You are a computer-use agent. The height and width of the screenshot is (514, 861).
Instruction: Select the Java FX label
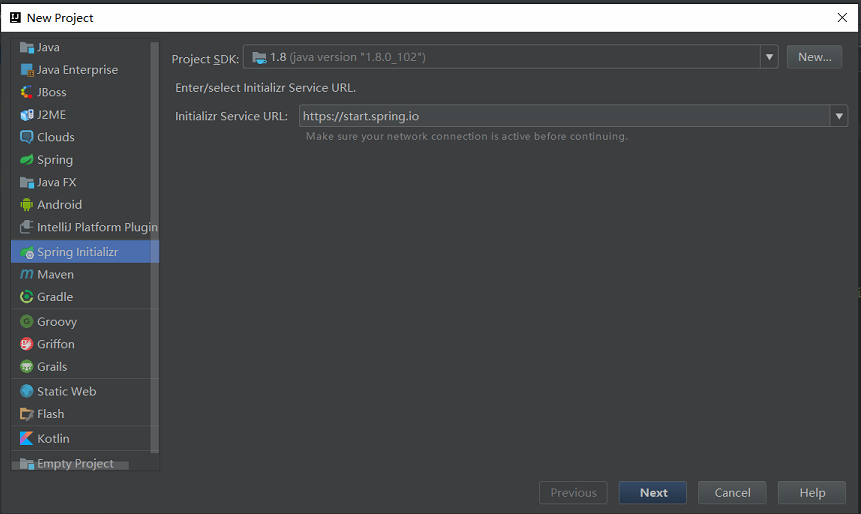point(57,182)
